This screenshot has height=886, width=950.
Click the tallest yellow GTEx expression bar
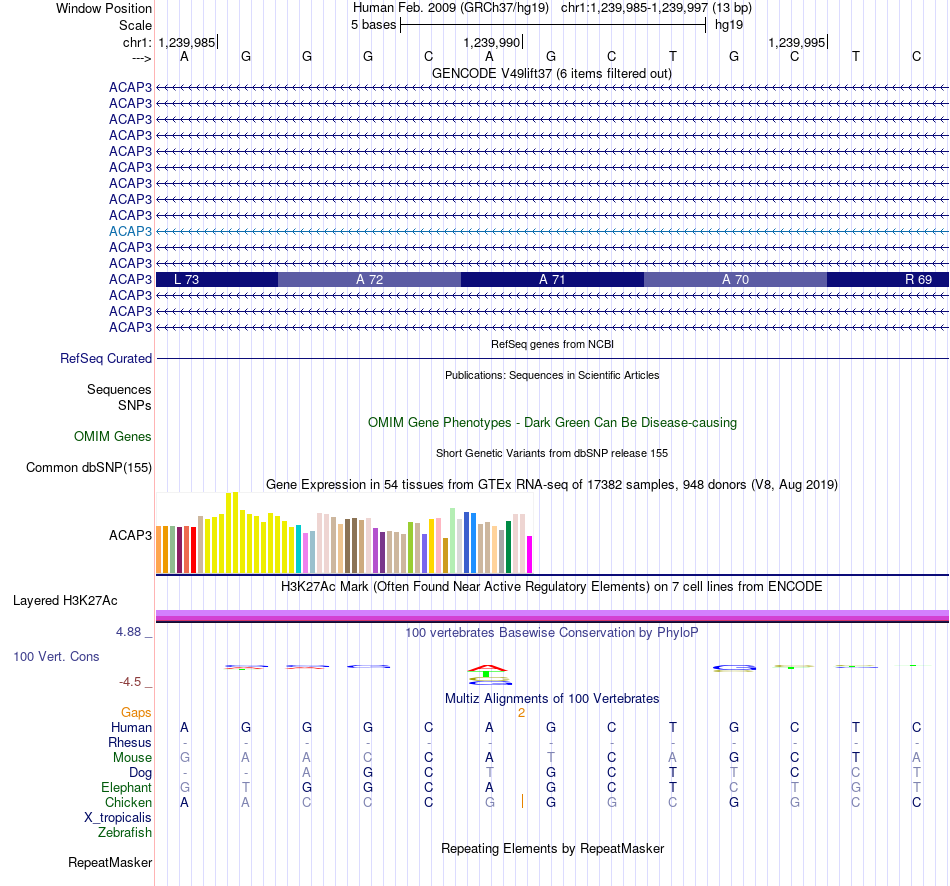tap(235, 532)
